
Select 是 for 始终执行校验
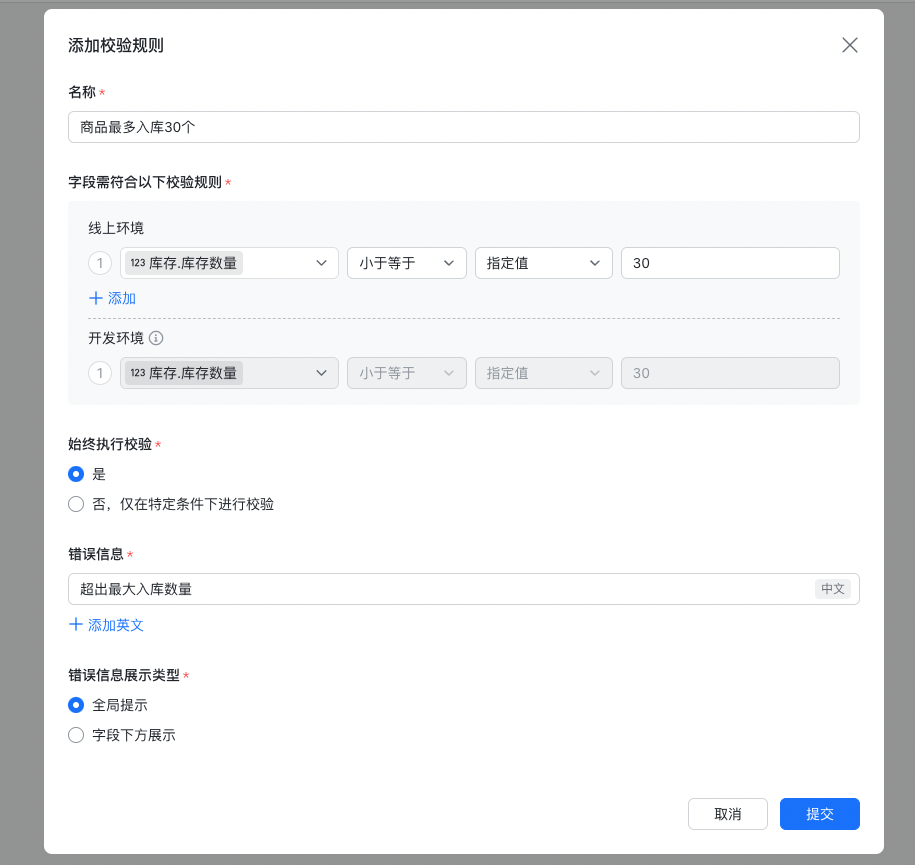pos(76,474)
